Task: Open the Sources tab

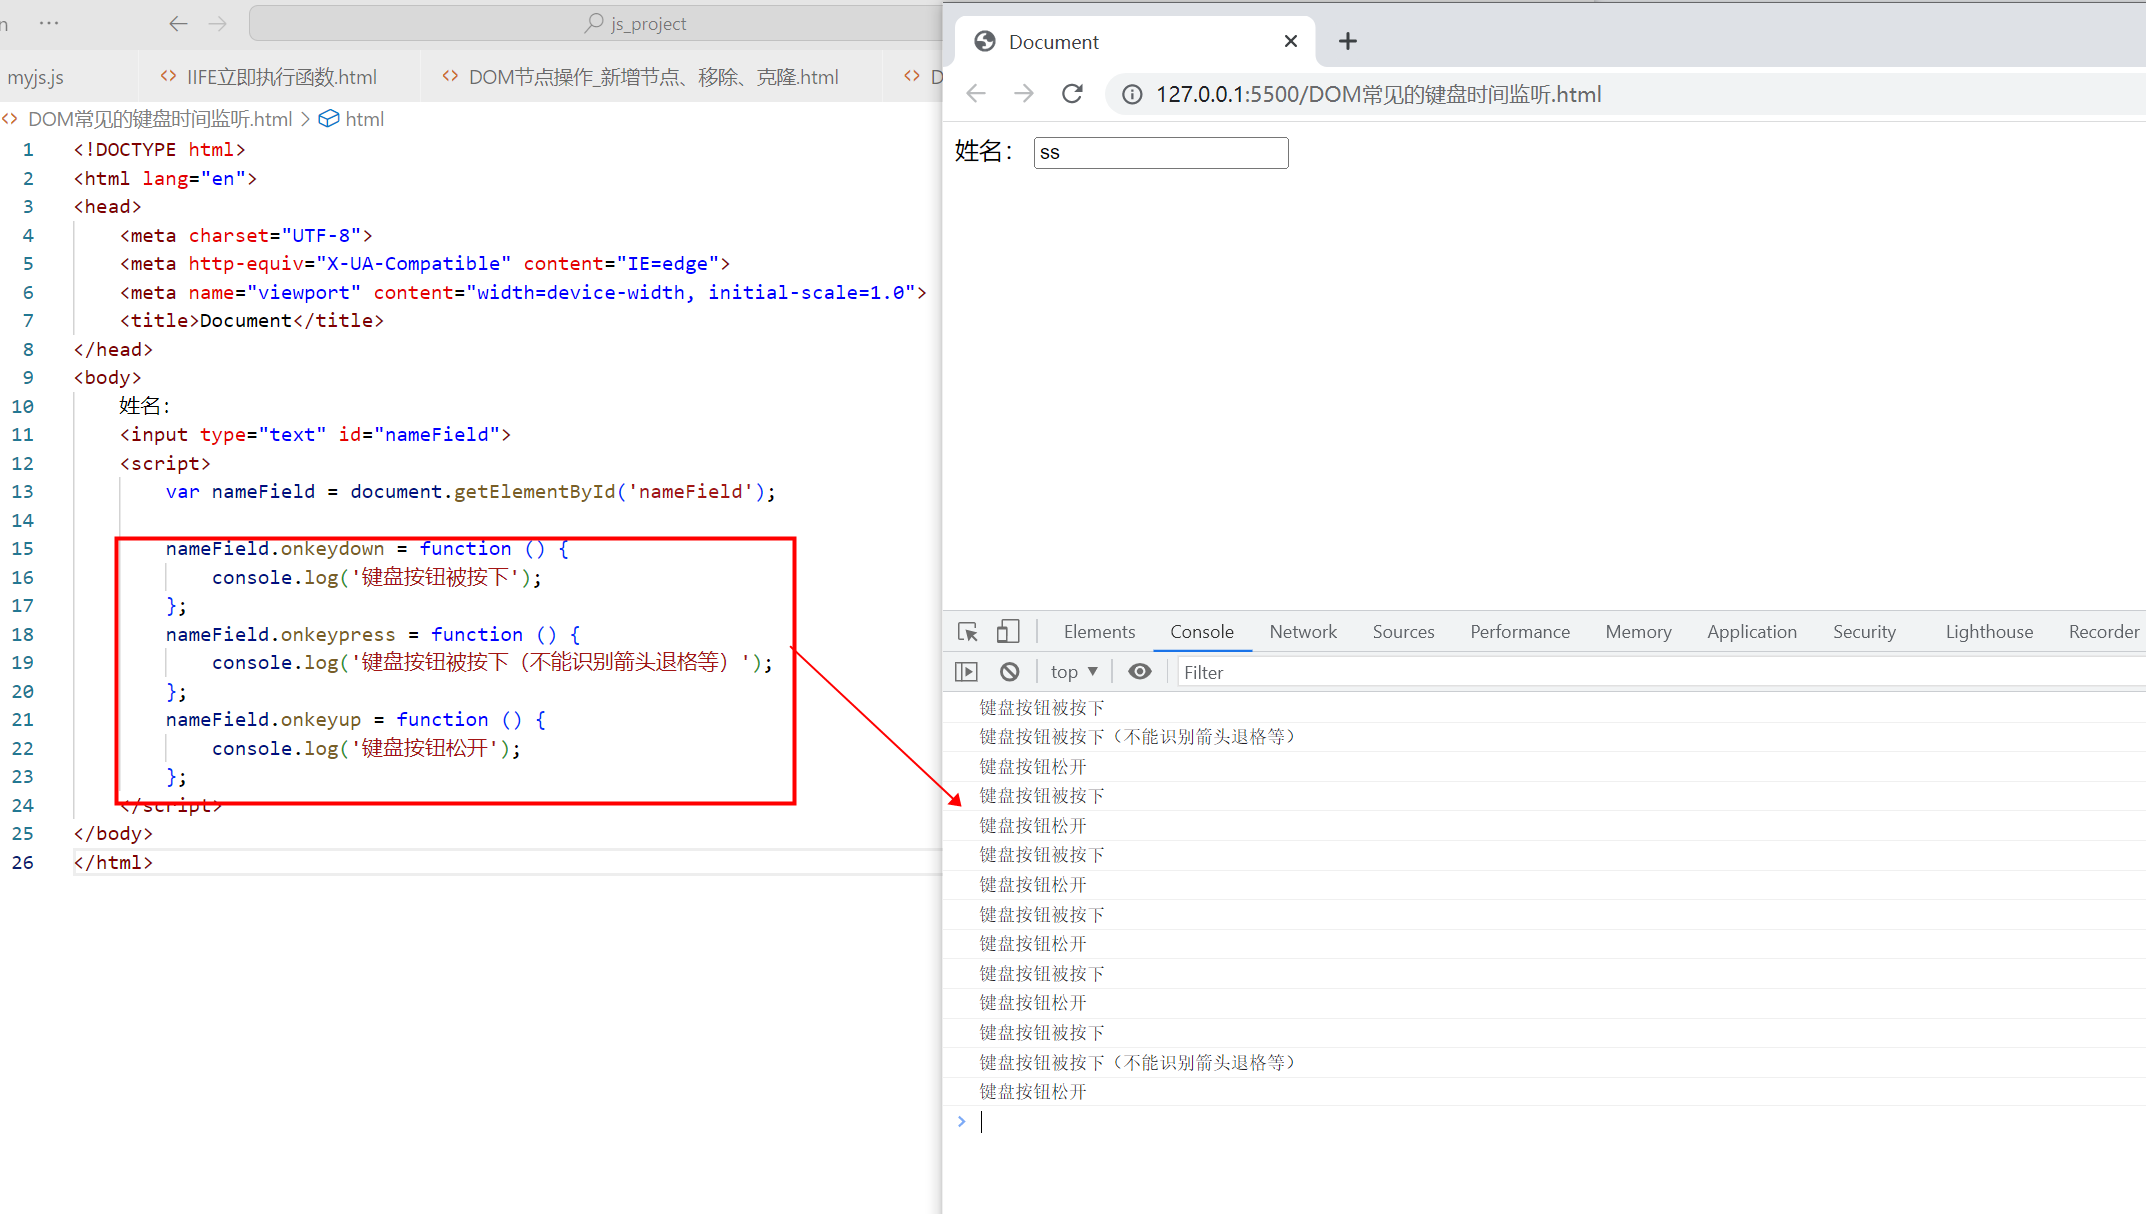Action: click(1403, 632)
